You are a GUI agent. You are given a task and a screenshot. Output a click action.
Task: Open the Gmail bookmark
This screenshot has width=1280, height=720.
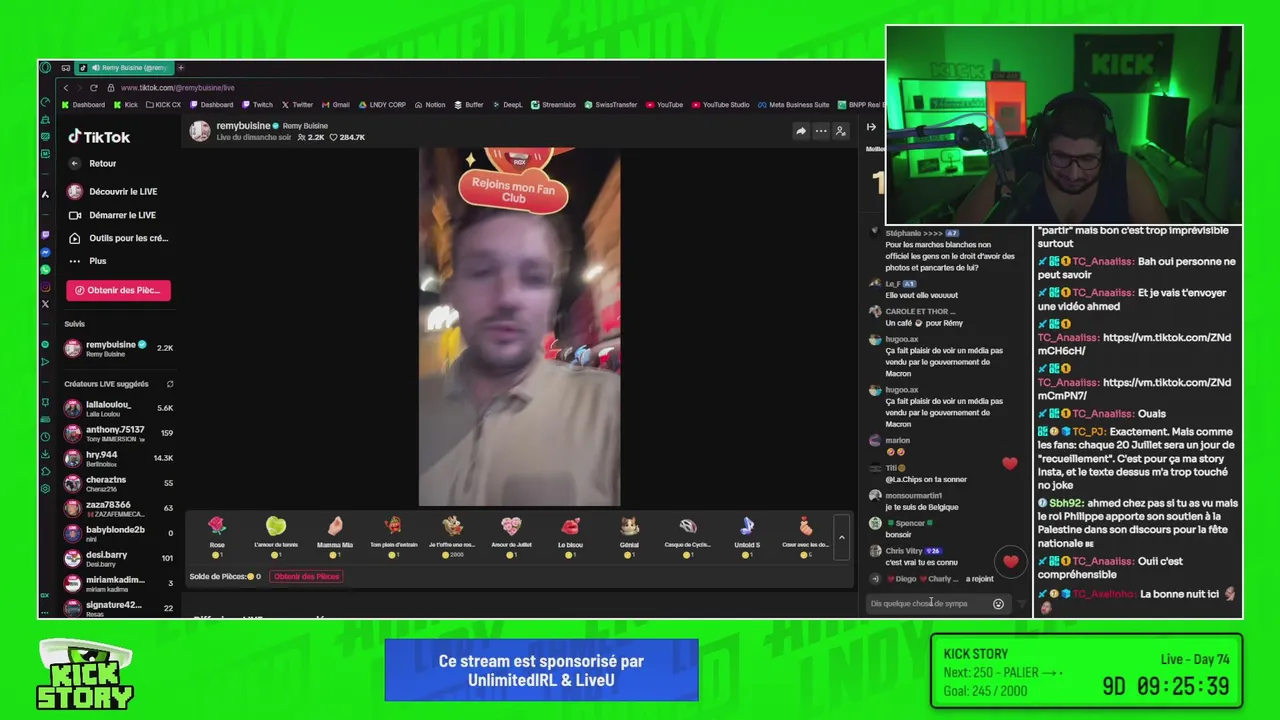(x=336, y=105)
